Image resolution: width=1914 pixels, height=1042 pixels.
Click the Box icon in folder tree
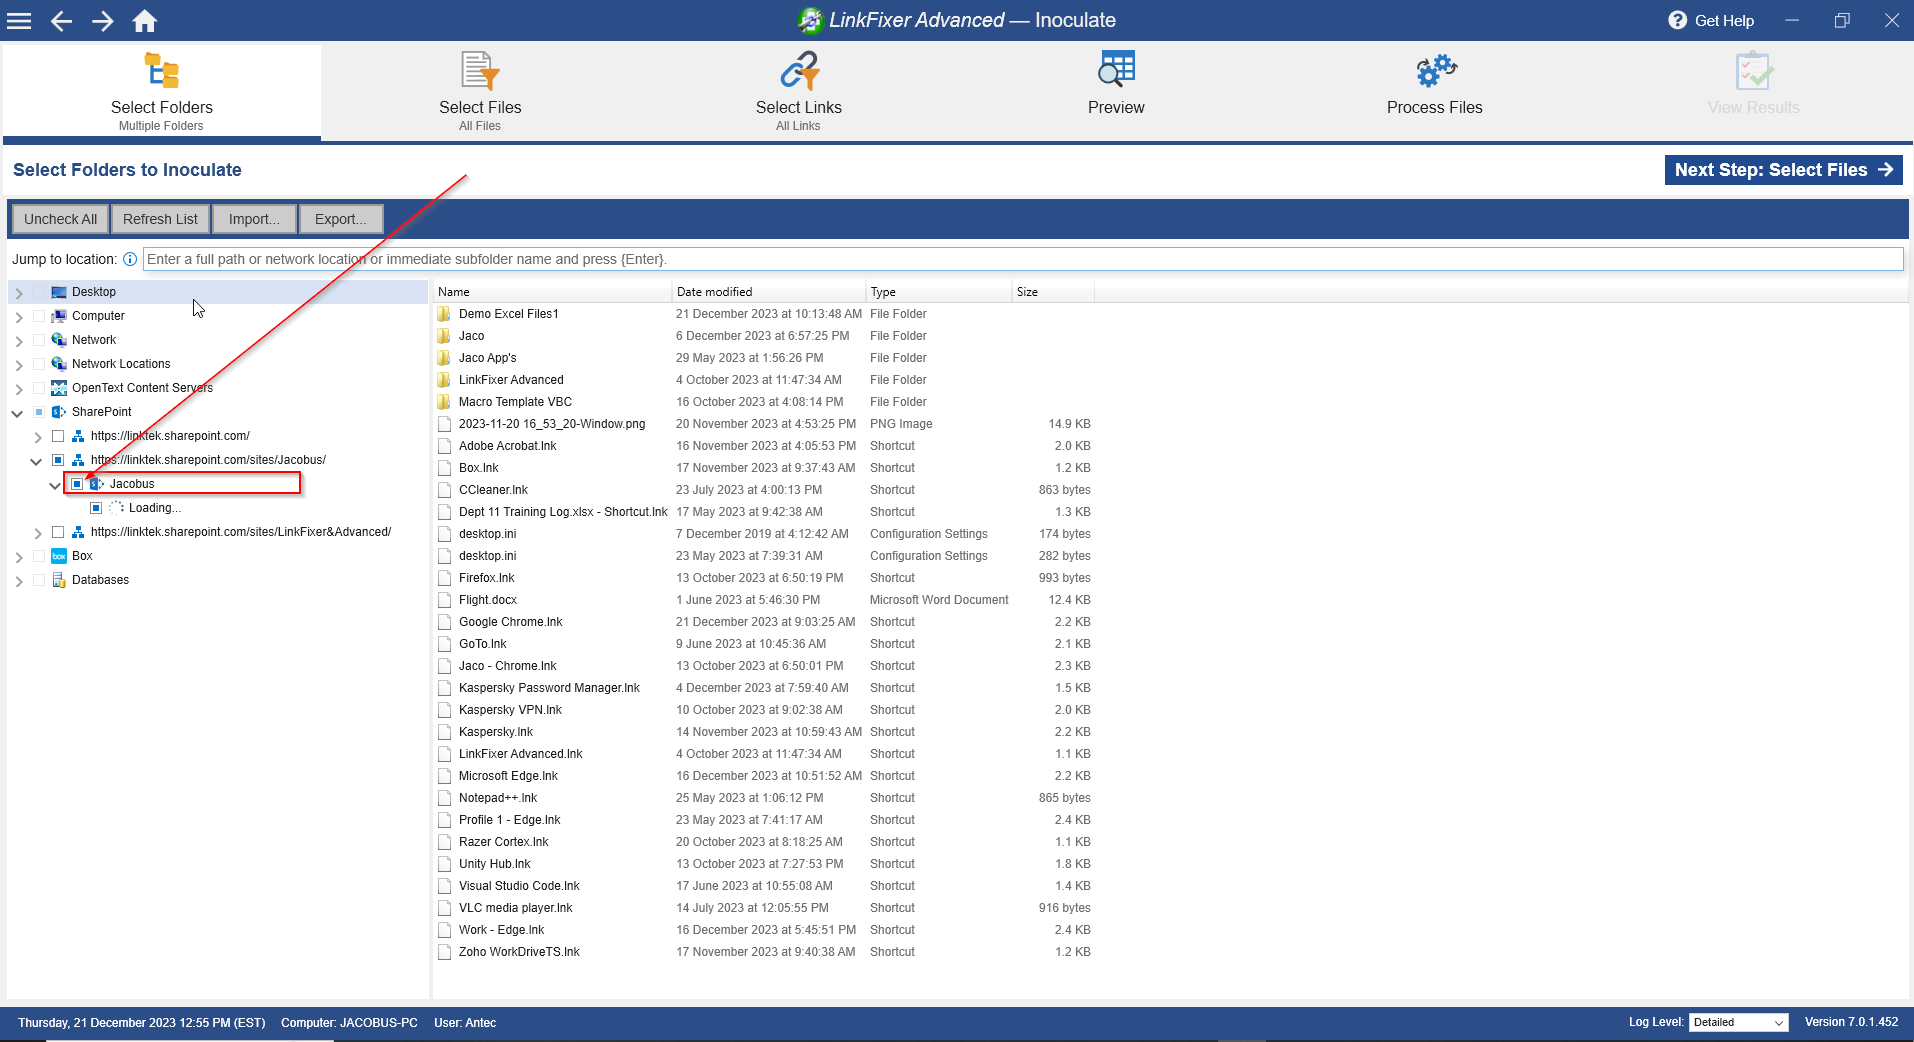[x=59, y=556]
